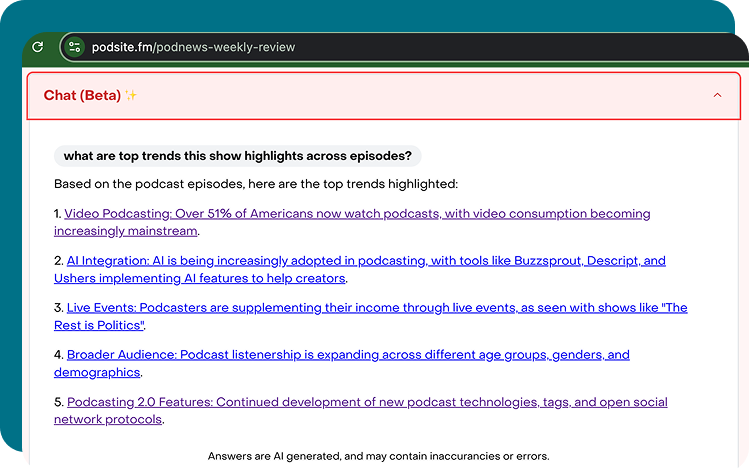
Task: Open site settings icon in address bar
Action: 75,47
